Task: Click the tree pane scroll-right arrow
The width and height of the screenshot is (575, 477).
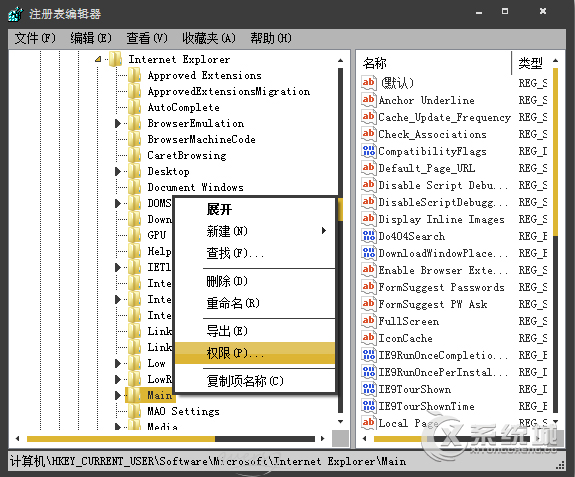Action: point(323,439)
